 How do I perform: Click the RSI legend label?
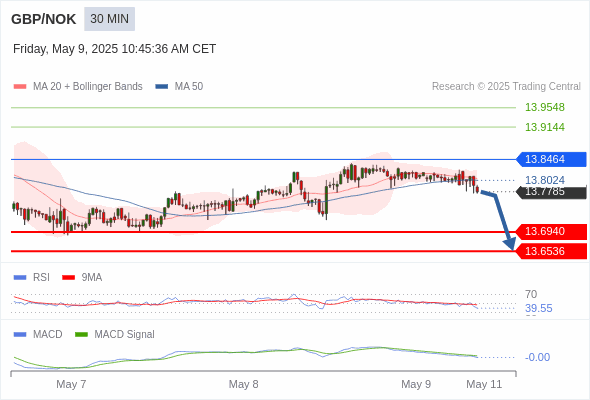41,278
